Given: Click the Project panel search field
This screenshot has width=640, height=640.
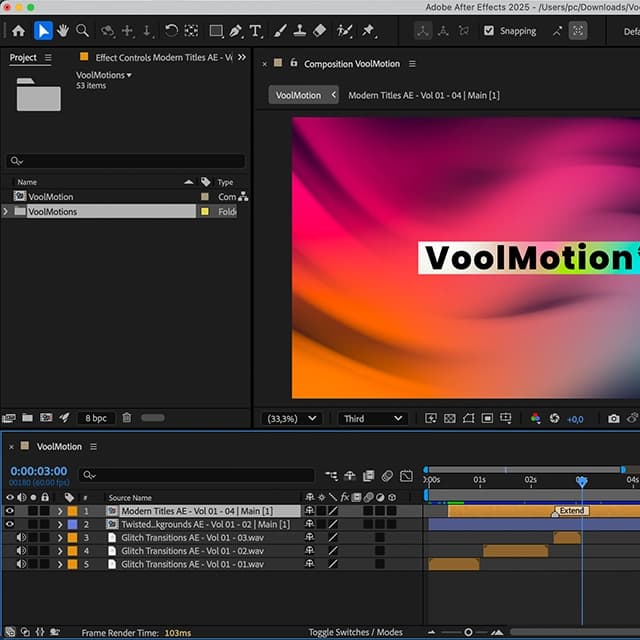Looking at the screenshot, I should tap(126, 161).
